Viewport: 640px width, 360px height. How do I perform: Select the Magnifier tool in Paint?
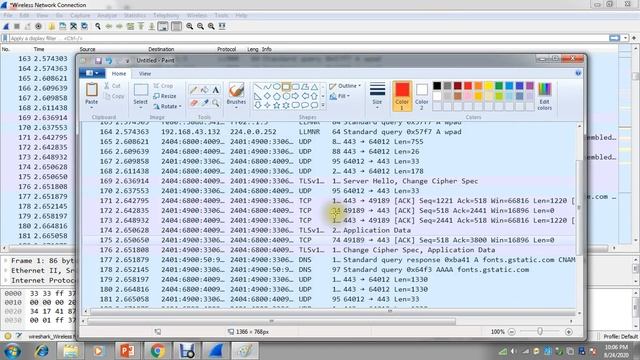point(216,103)
